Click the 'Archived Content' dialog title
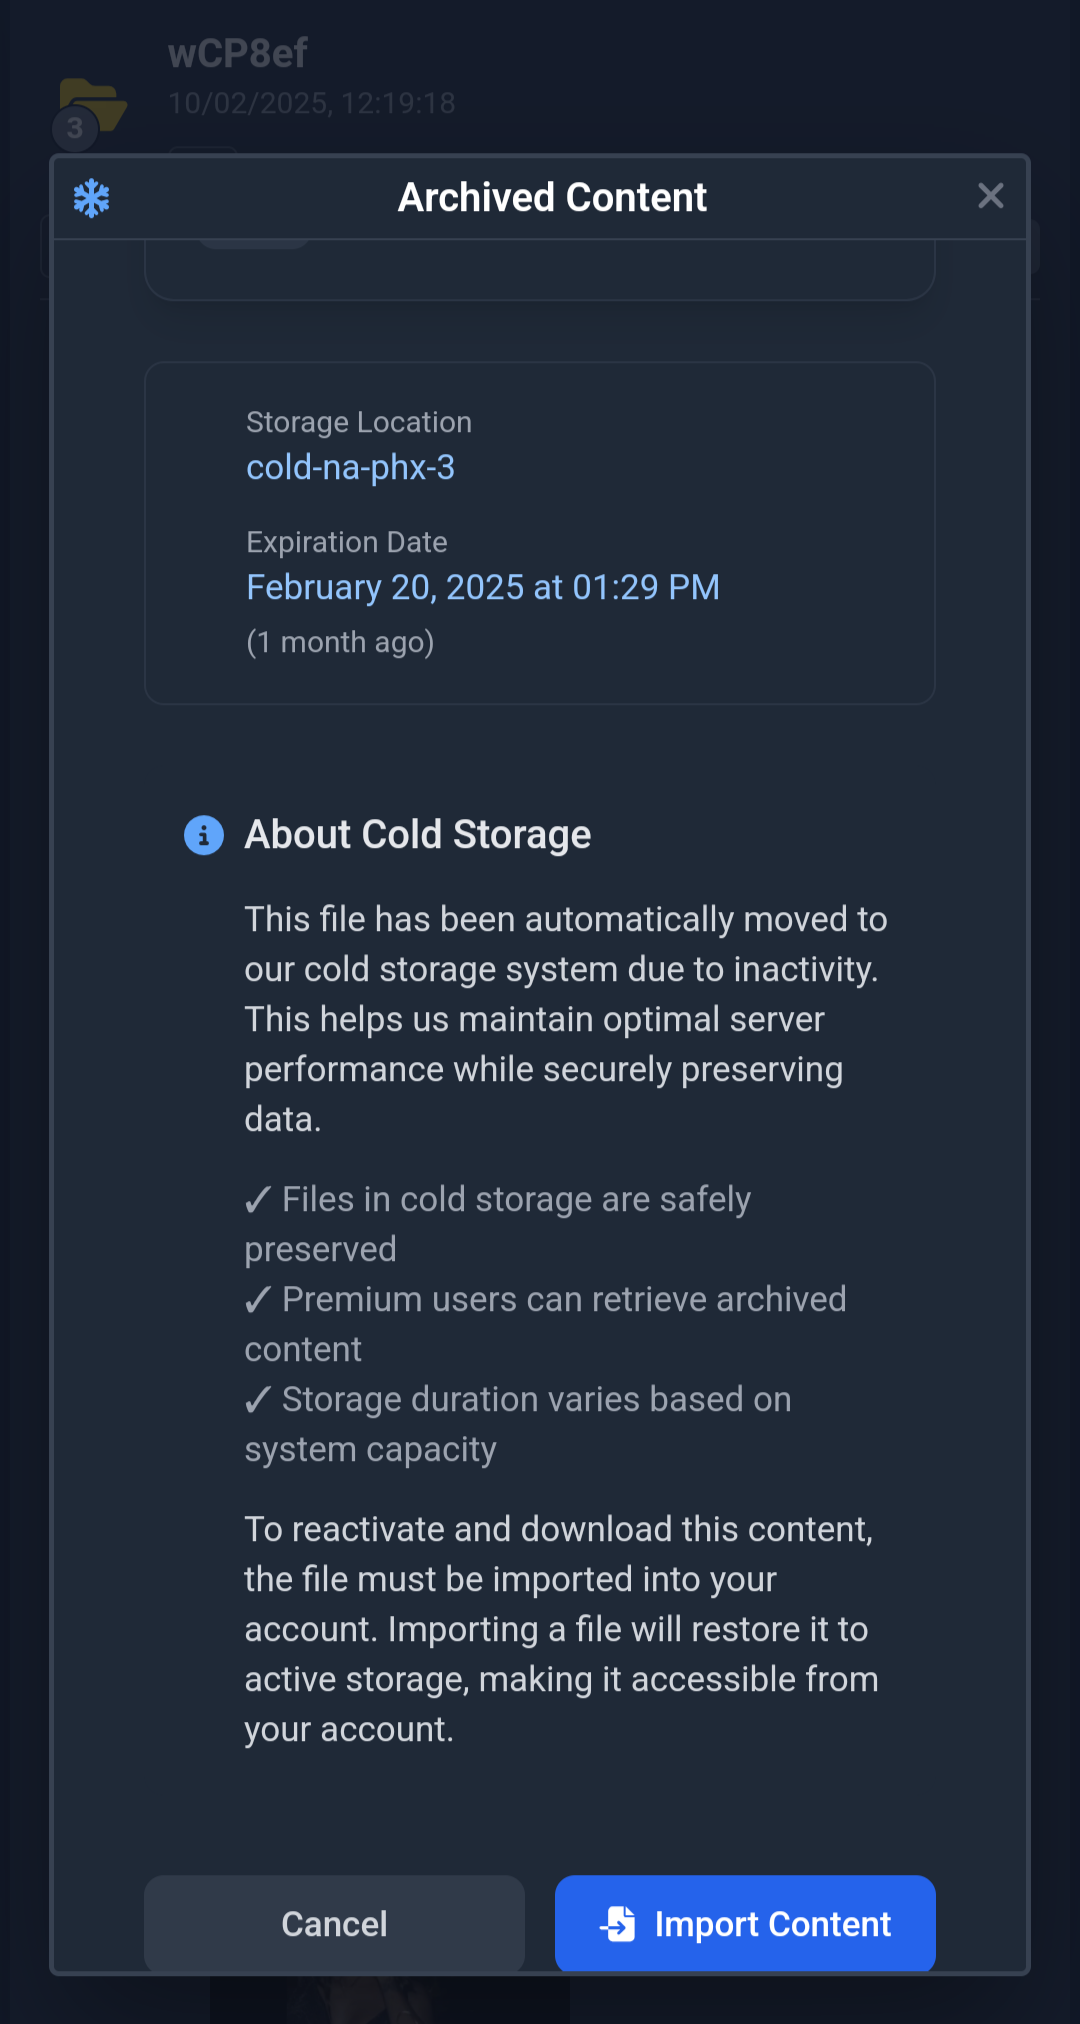The height and width of the screenshot is (2024, 1080). [x=552, y=198]
